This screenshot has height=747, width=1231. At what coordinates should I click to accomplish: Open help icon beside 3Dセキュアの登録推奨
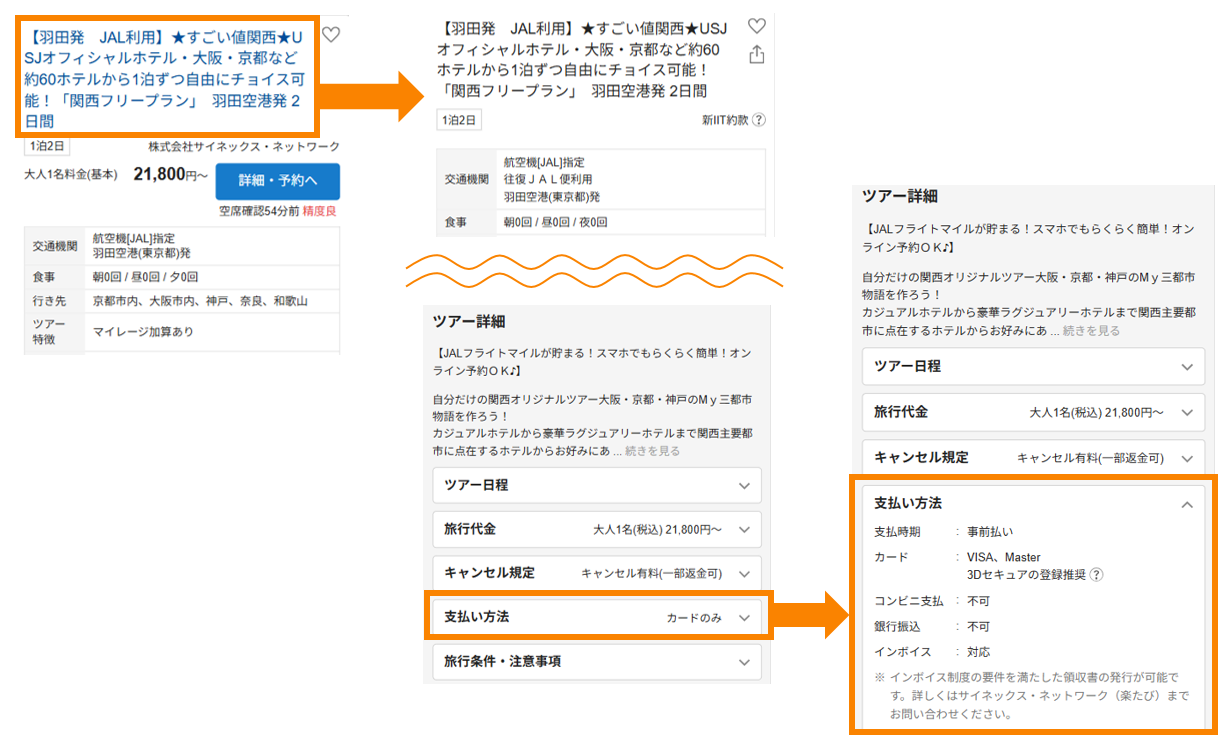(x=1096, y=575)
